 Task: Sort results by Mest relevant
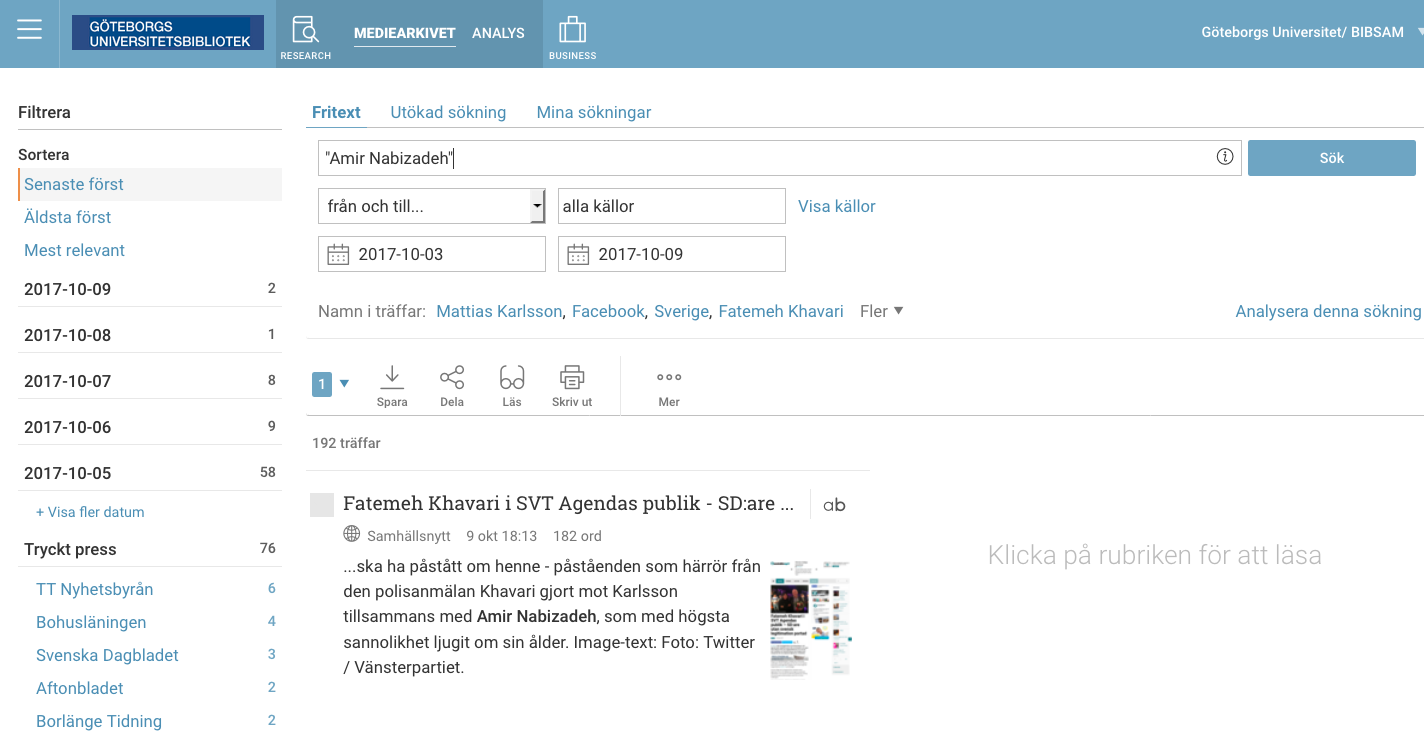pos(74,250)
